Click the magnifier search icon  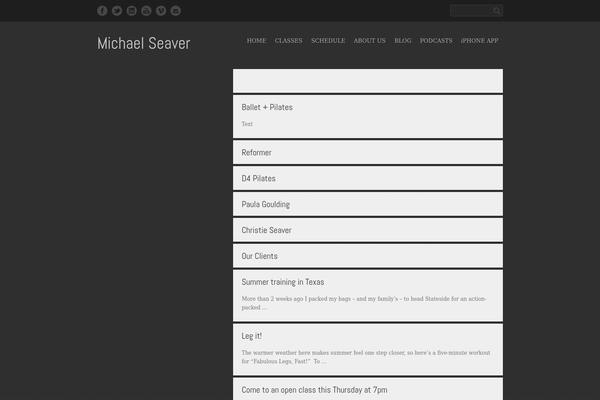click(x=497, y=11)
